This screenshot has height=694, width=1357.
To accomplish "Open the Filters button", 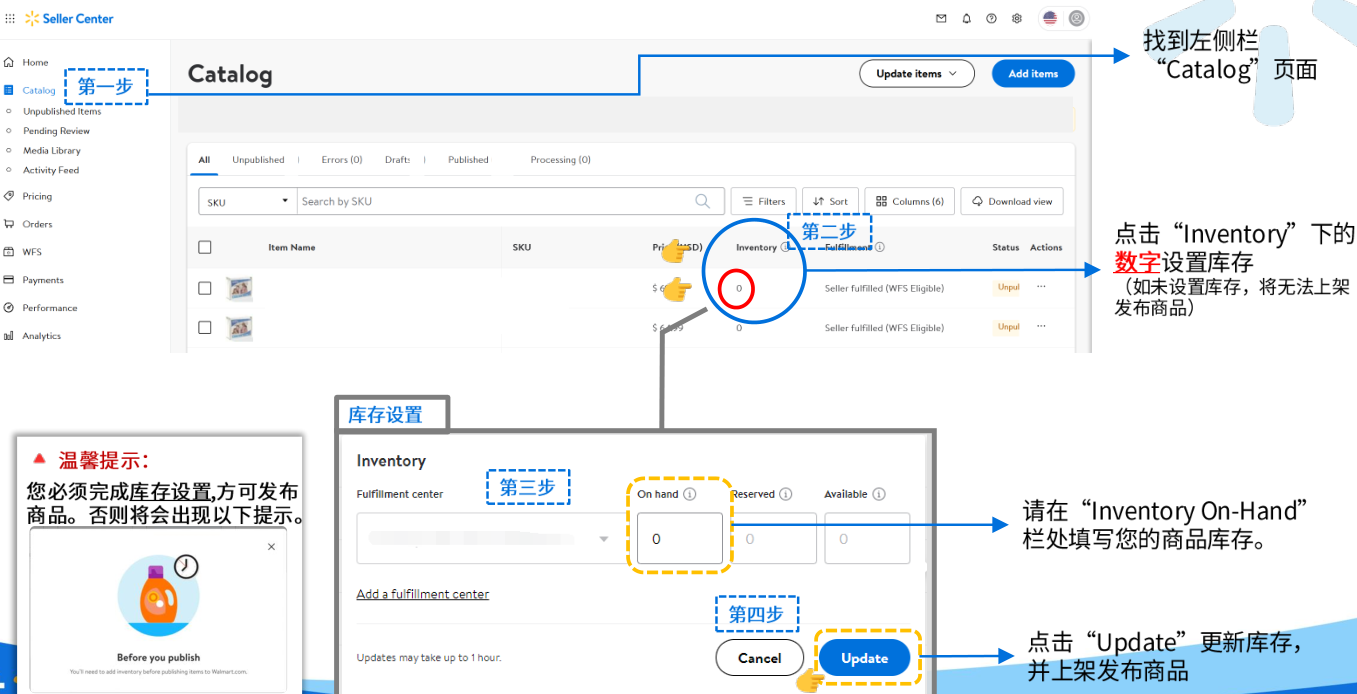I will 763,201.
